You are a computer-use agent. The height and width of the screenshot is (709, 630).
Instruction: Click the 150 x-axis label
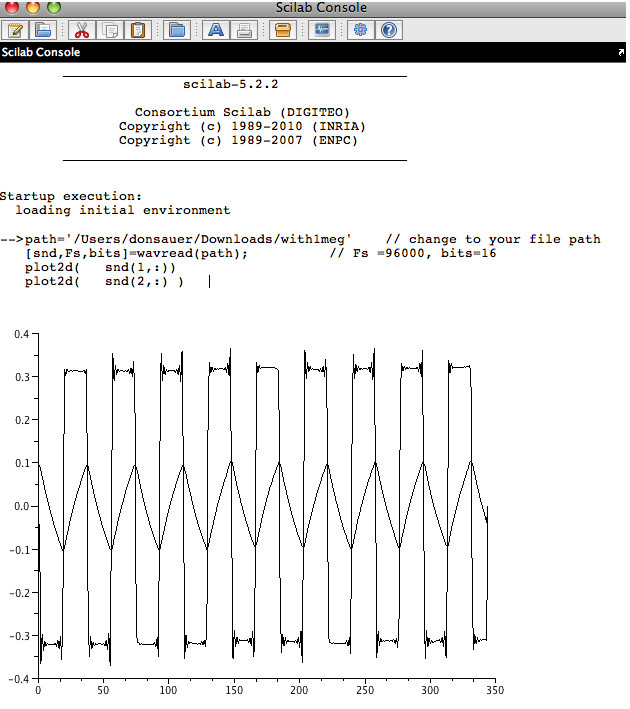[x=234, y=690]
